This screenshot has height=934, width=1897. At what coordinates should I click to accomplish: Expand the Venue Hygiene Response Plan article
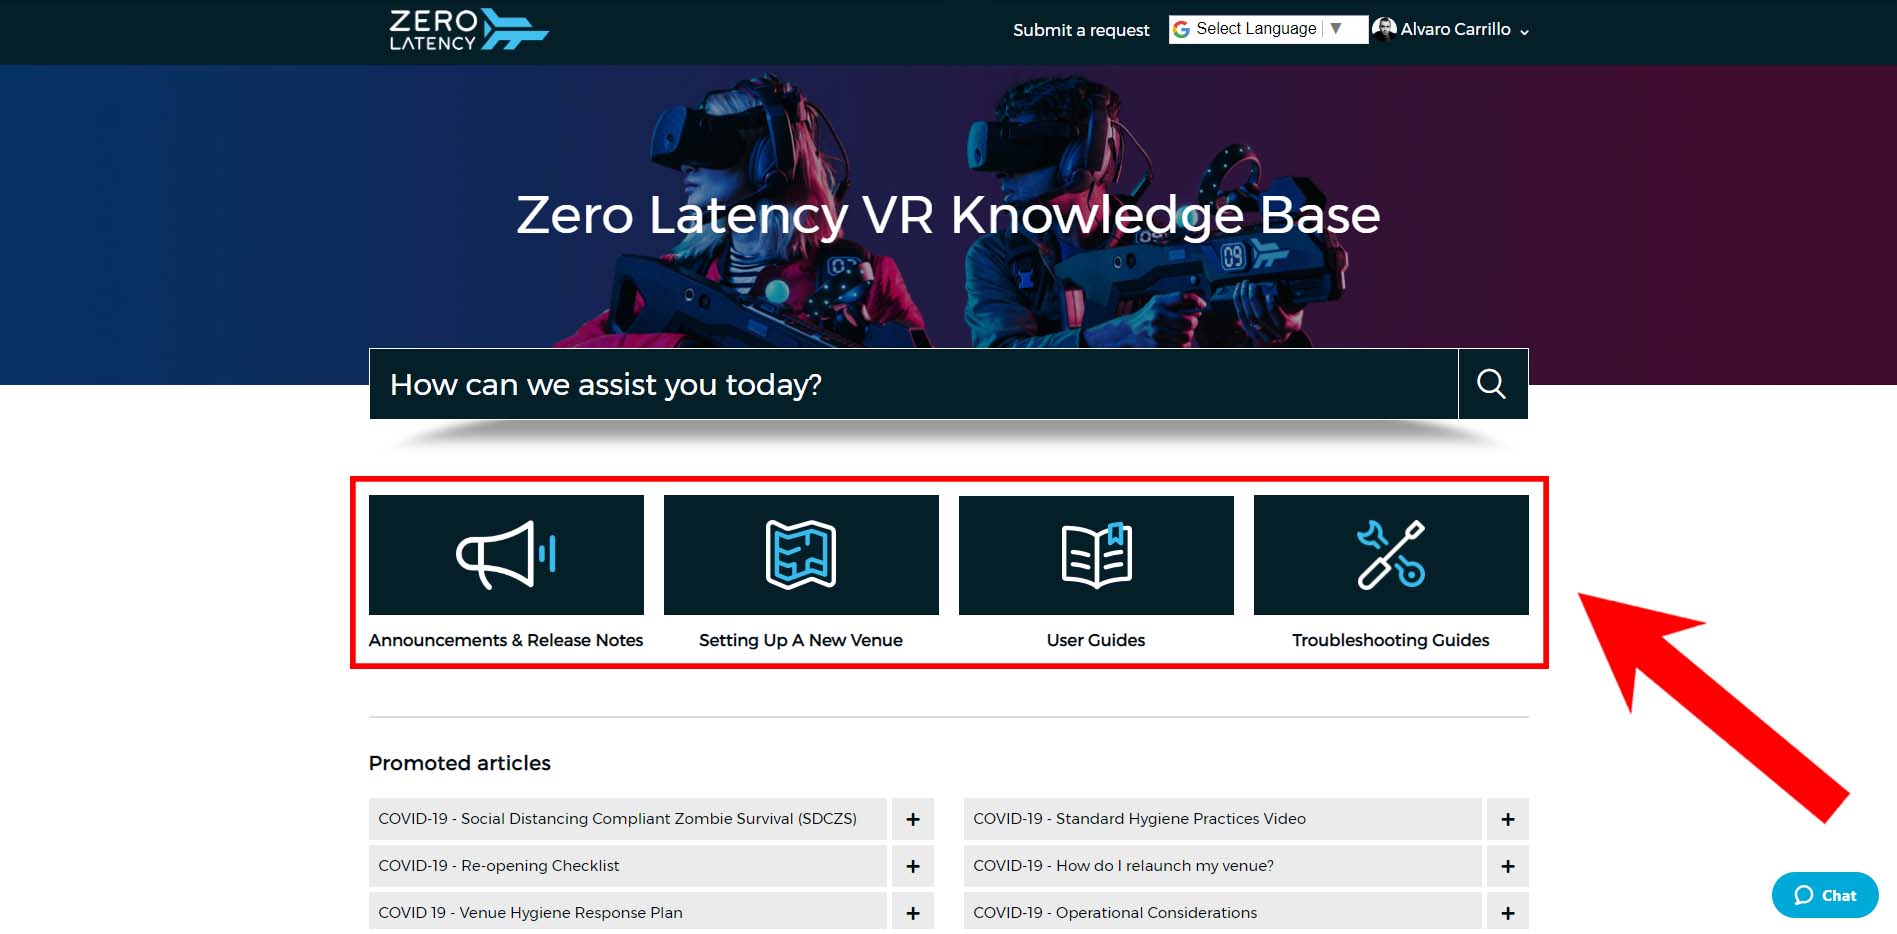(x=913, y=912)
